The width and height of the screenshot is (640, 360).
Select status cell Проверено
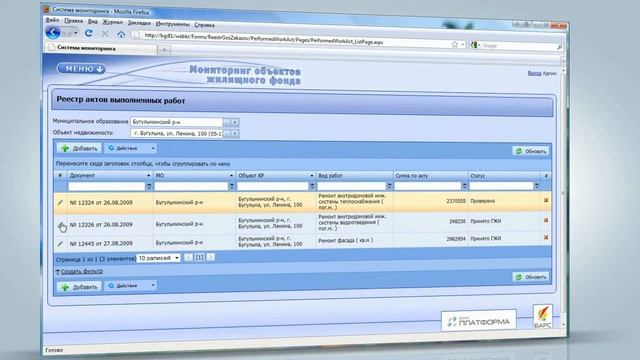[482, 201]
